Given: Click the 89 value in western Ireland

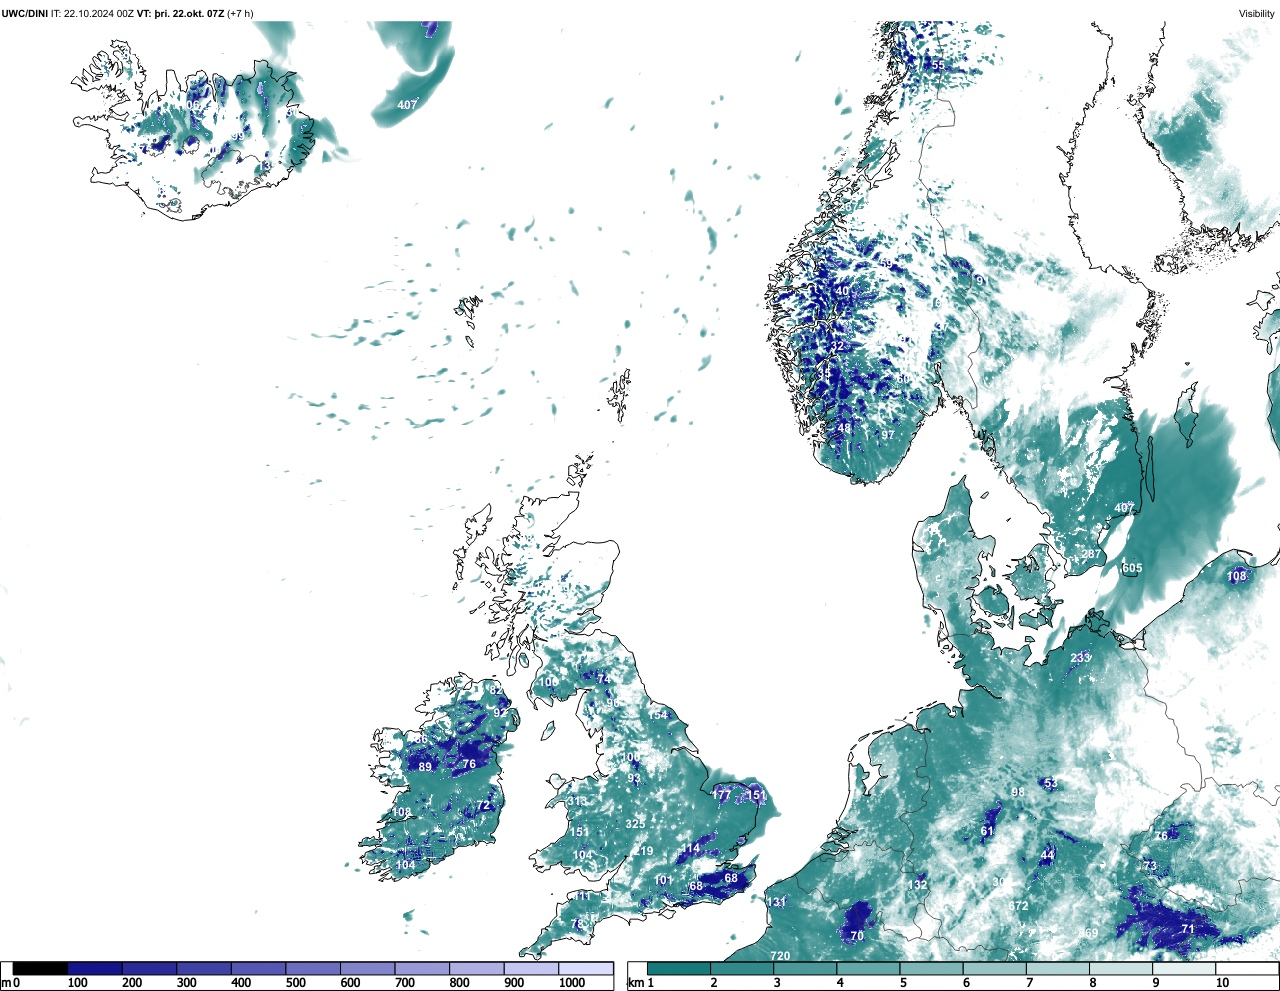Looking at the screenshot, I should (426, 767).
